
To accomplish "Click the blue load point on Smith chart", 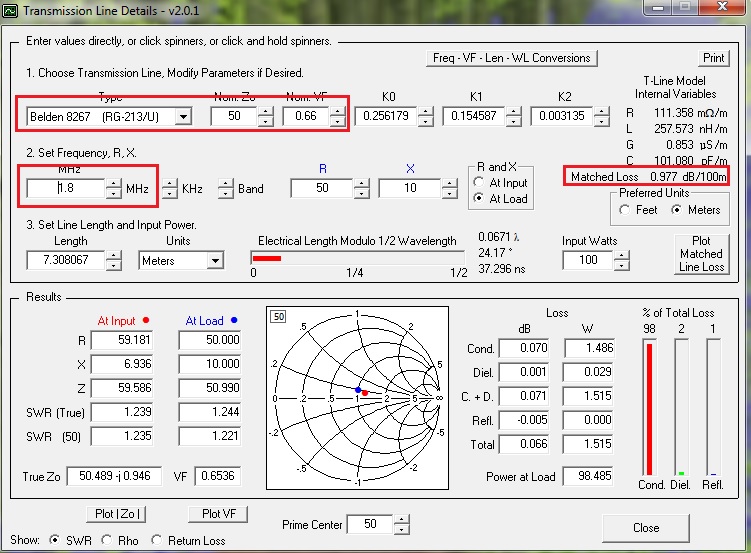I will [x=358, y=390].
